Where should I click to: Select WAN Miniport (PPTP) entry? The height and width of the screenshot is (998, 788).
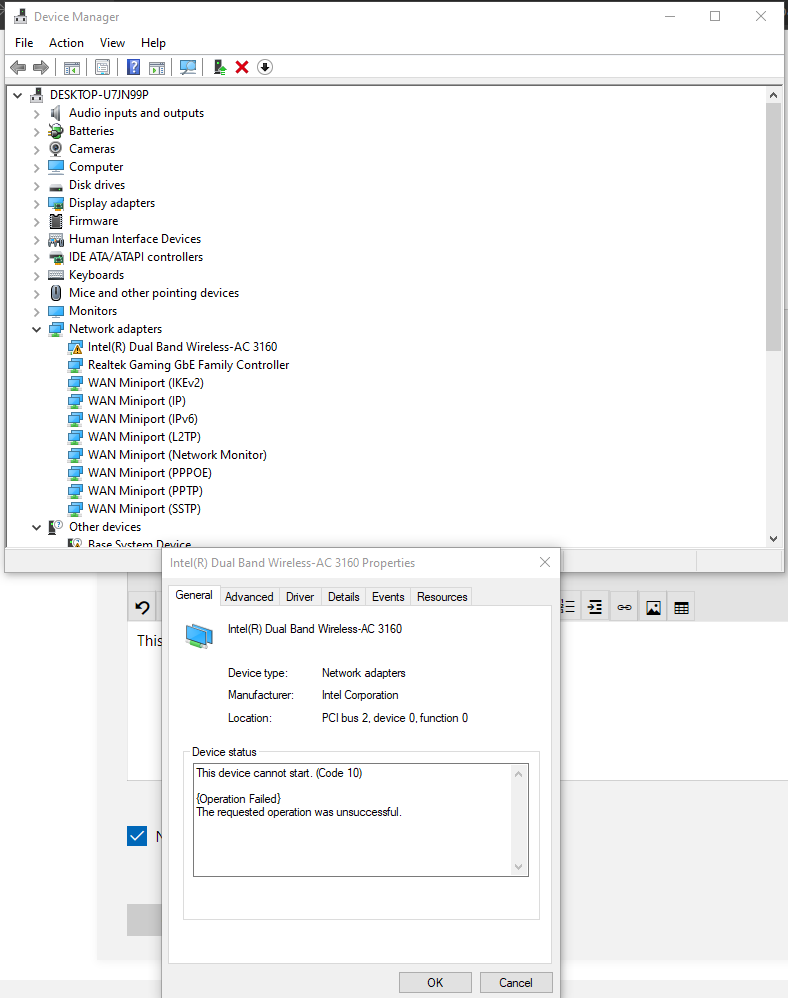tap(145, 491)
